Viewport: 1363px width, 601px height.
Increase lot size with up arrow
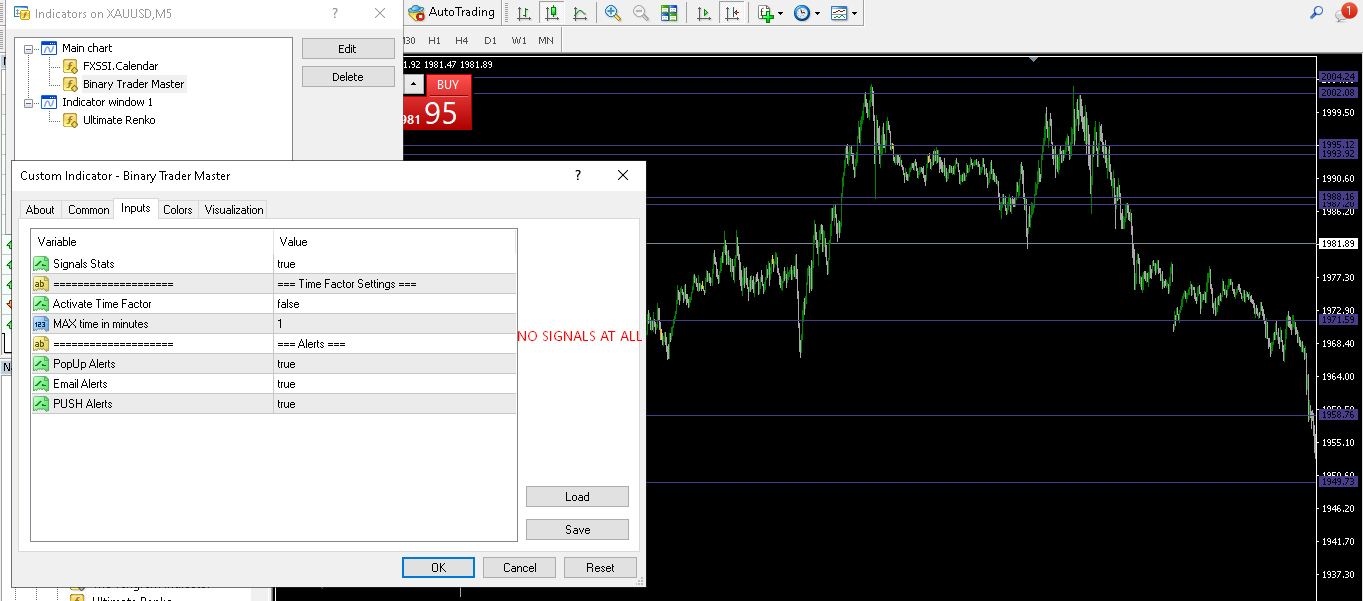coord(414,85)
